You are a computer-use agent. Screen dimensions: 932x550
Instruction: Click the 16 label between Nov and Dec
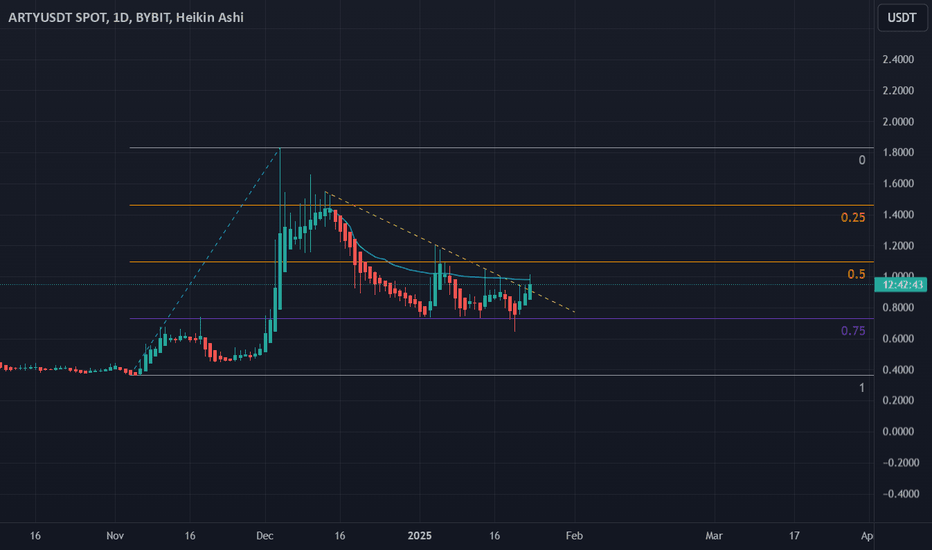[190, 536]
